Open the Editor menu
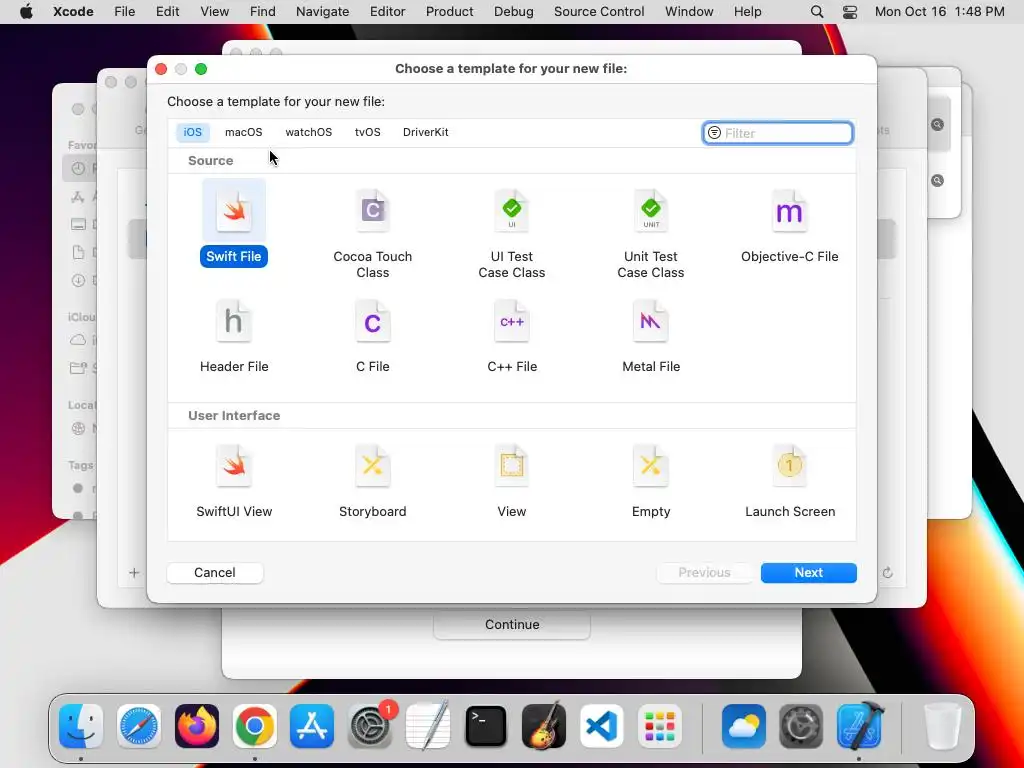 pos(387,12)
